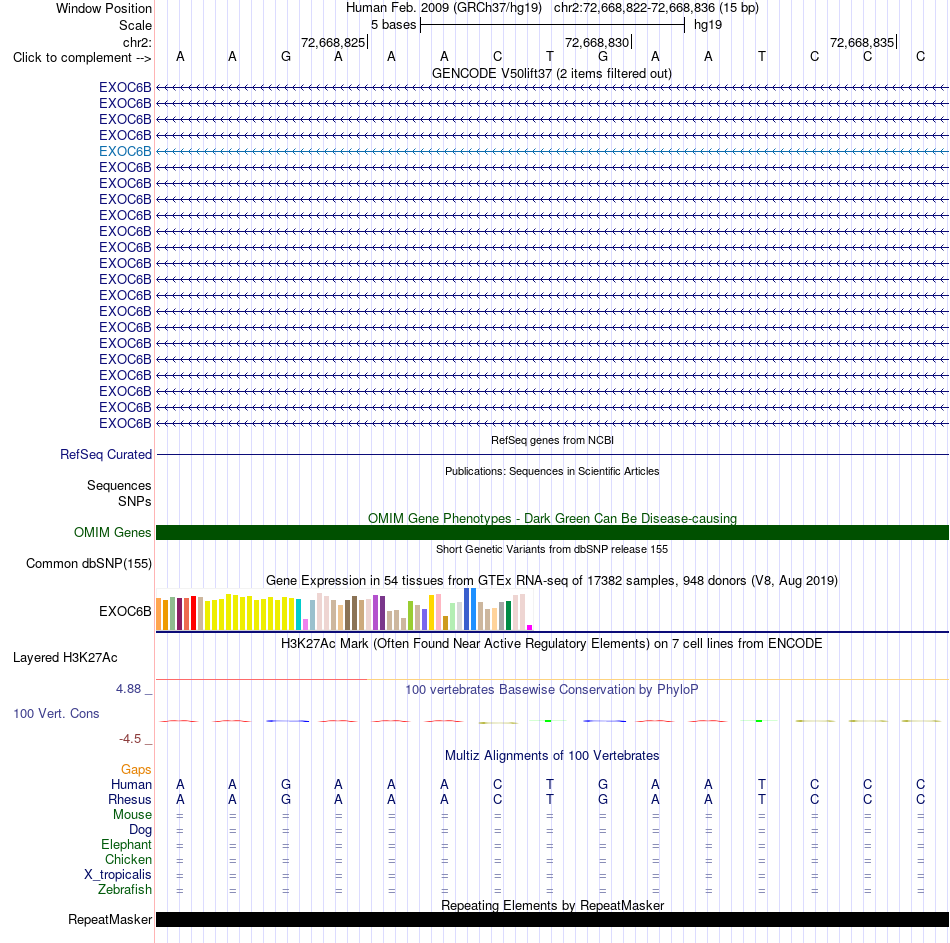The image size is (950, 943).
Task: Select the Mouse alignment row label
Action: point(132,815)
